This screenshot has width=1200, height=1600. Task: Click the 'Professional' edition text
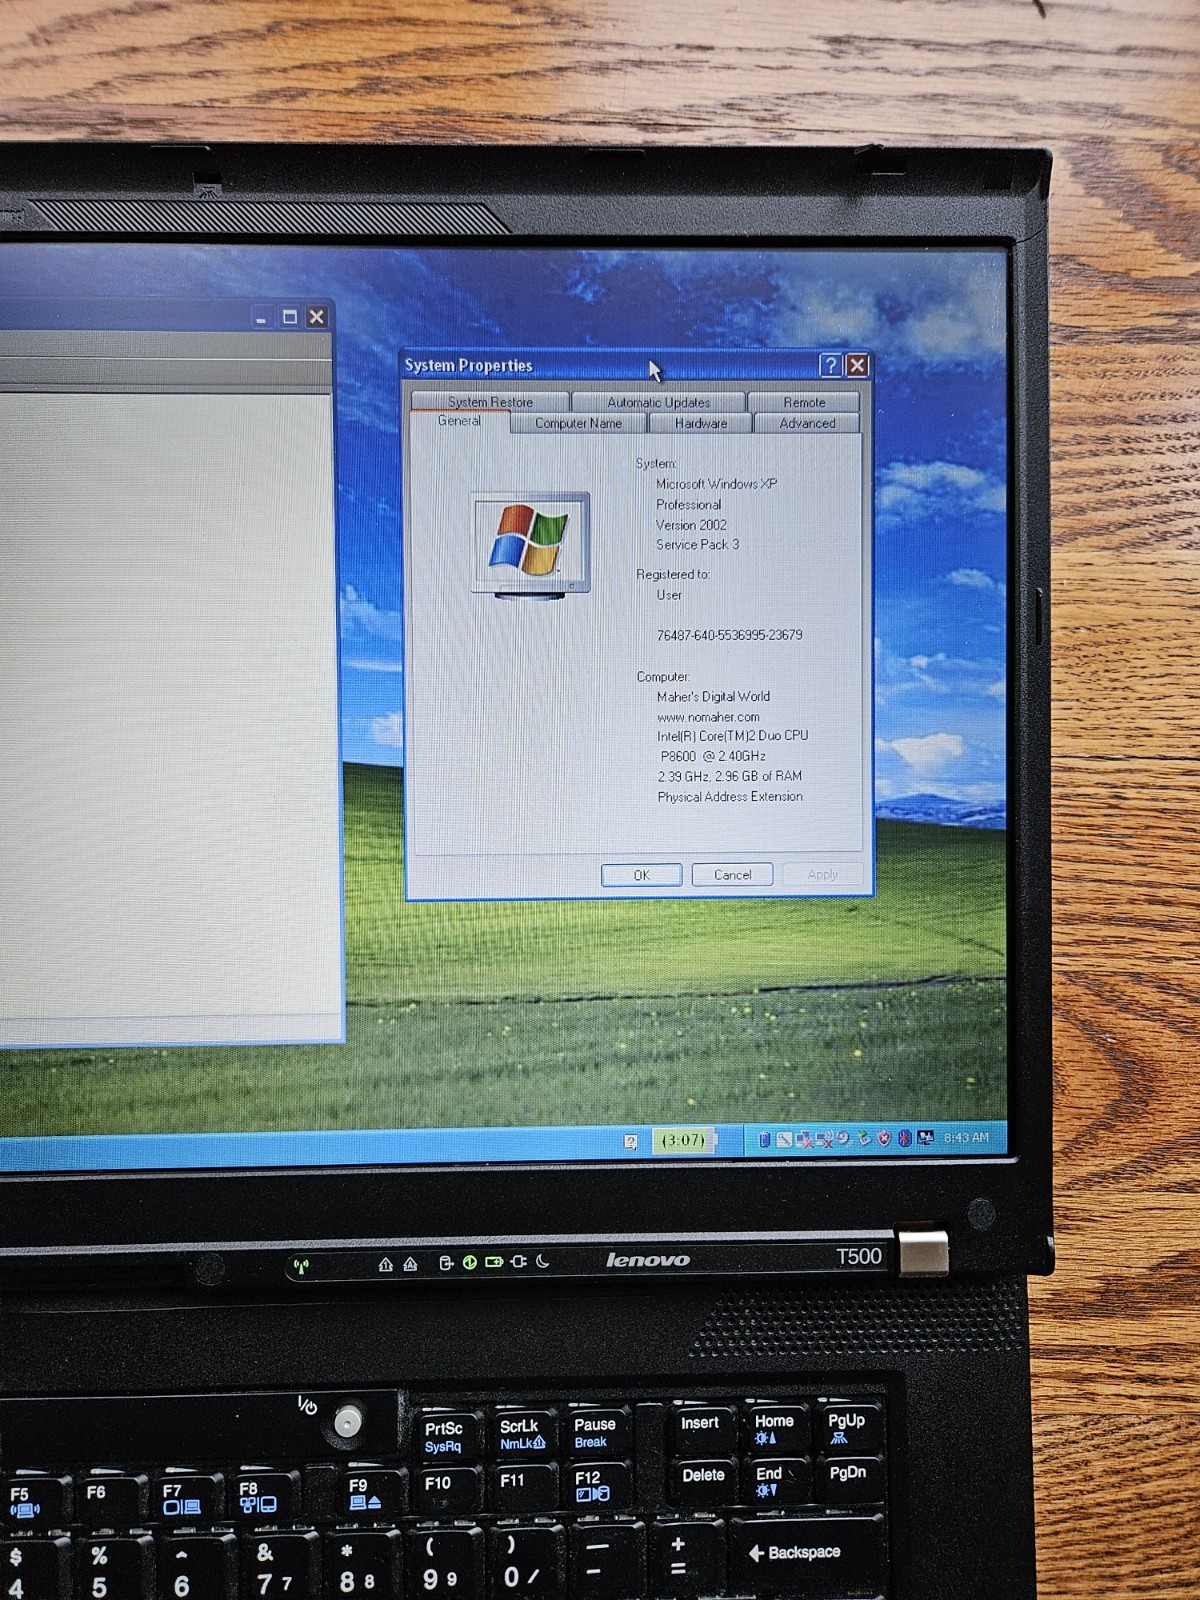(x=688, y=505)
